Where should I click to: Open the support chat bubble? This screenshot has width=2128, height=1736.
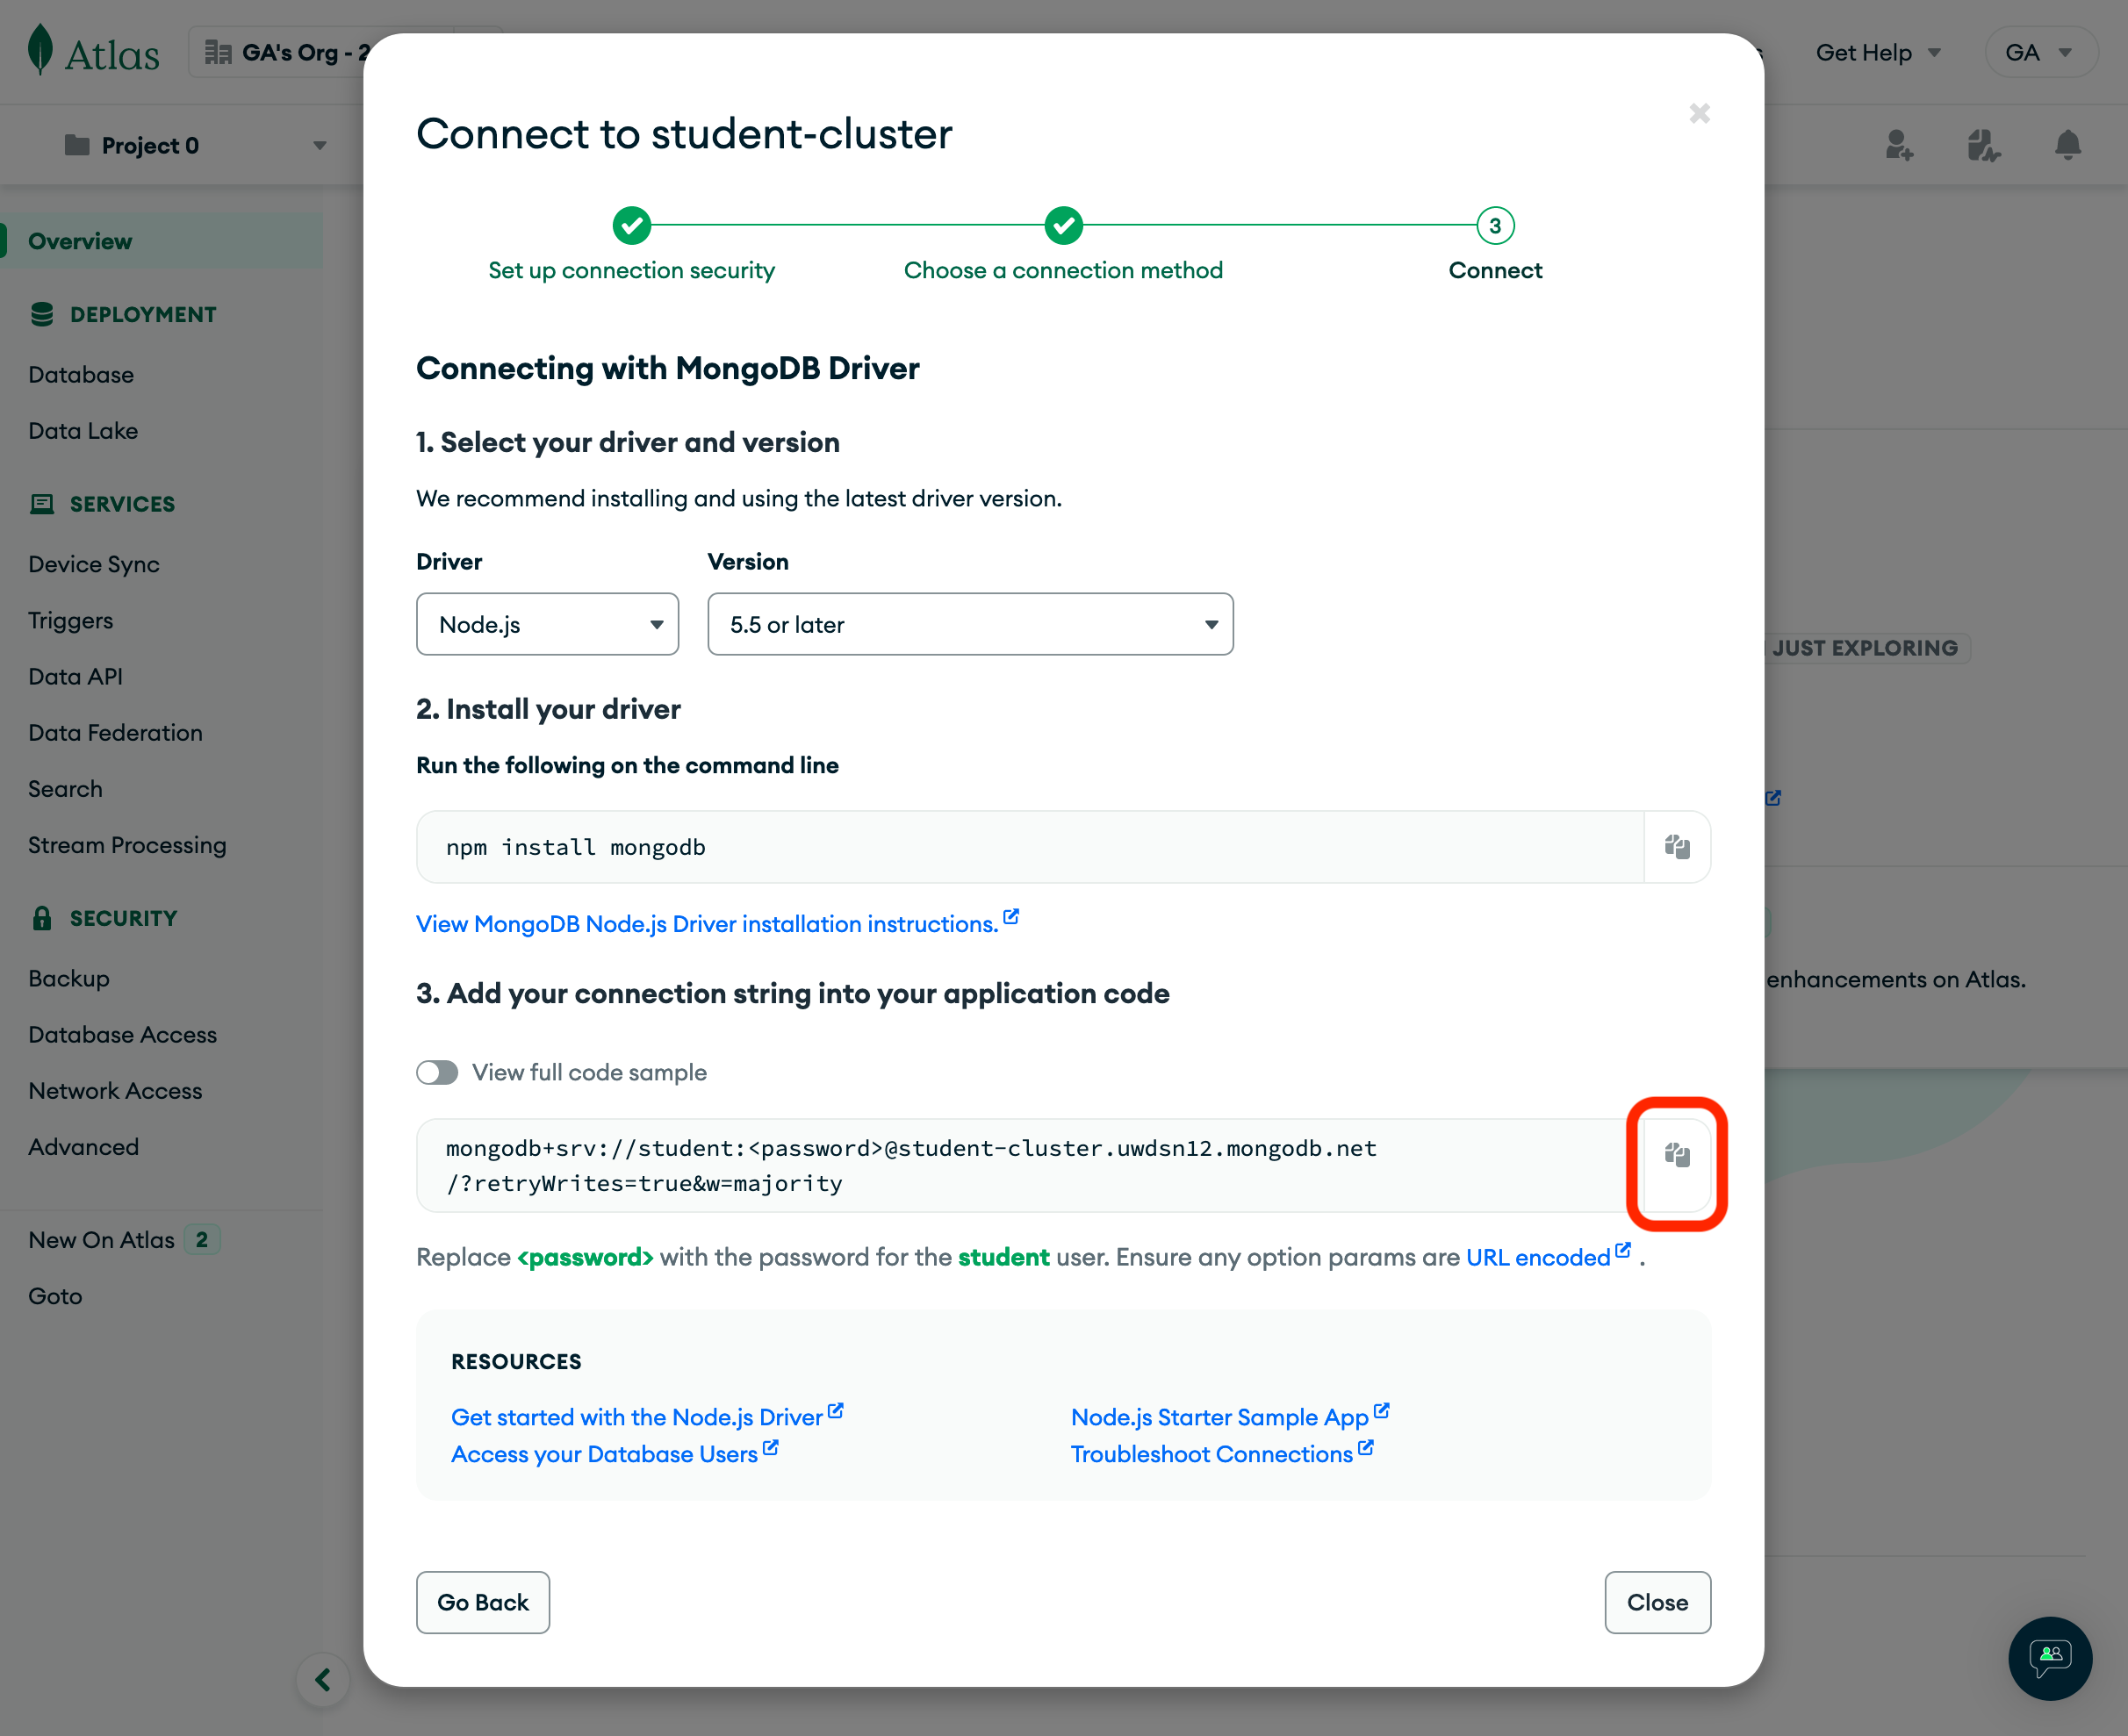click(2049, 1658)
